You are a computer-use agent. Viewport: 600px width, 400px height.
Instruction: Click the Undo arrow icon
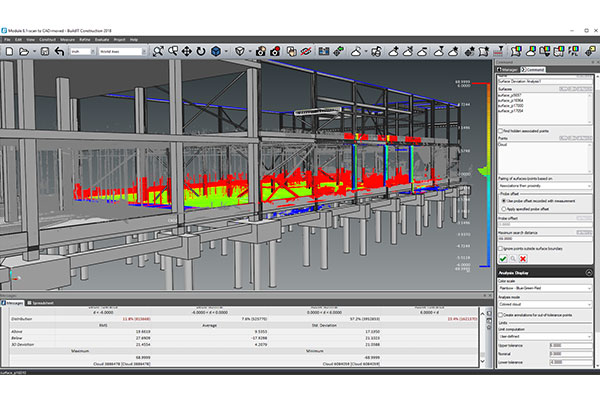[x=59, y=50]
